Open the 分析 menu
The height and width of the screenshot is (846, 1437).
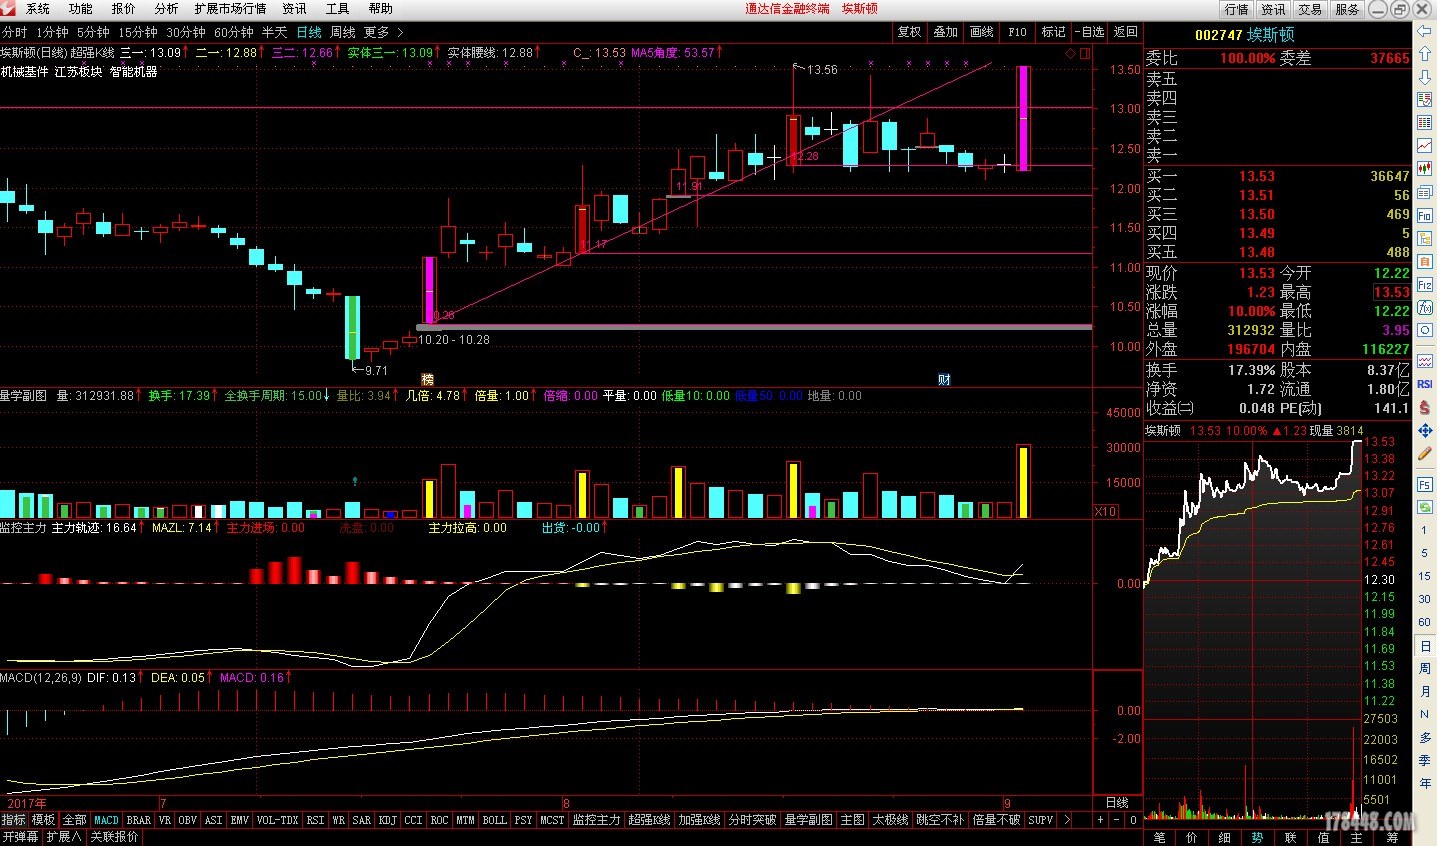tap(166, 9)
